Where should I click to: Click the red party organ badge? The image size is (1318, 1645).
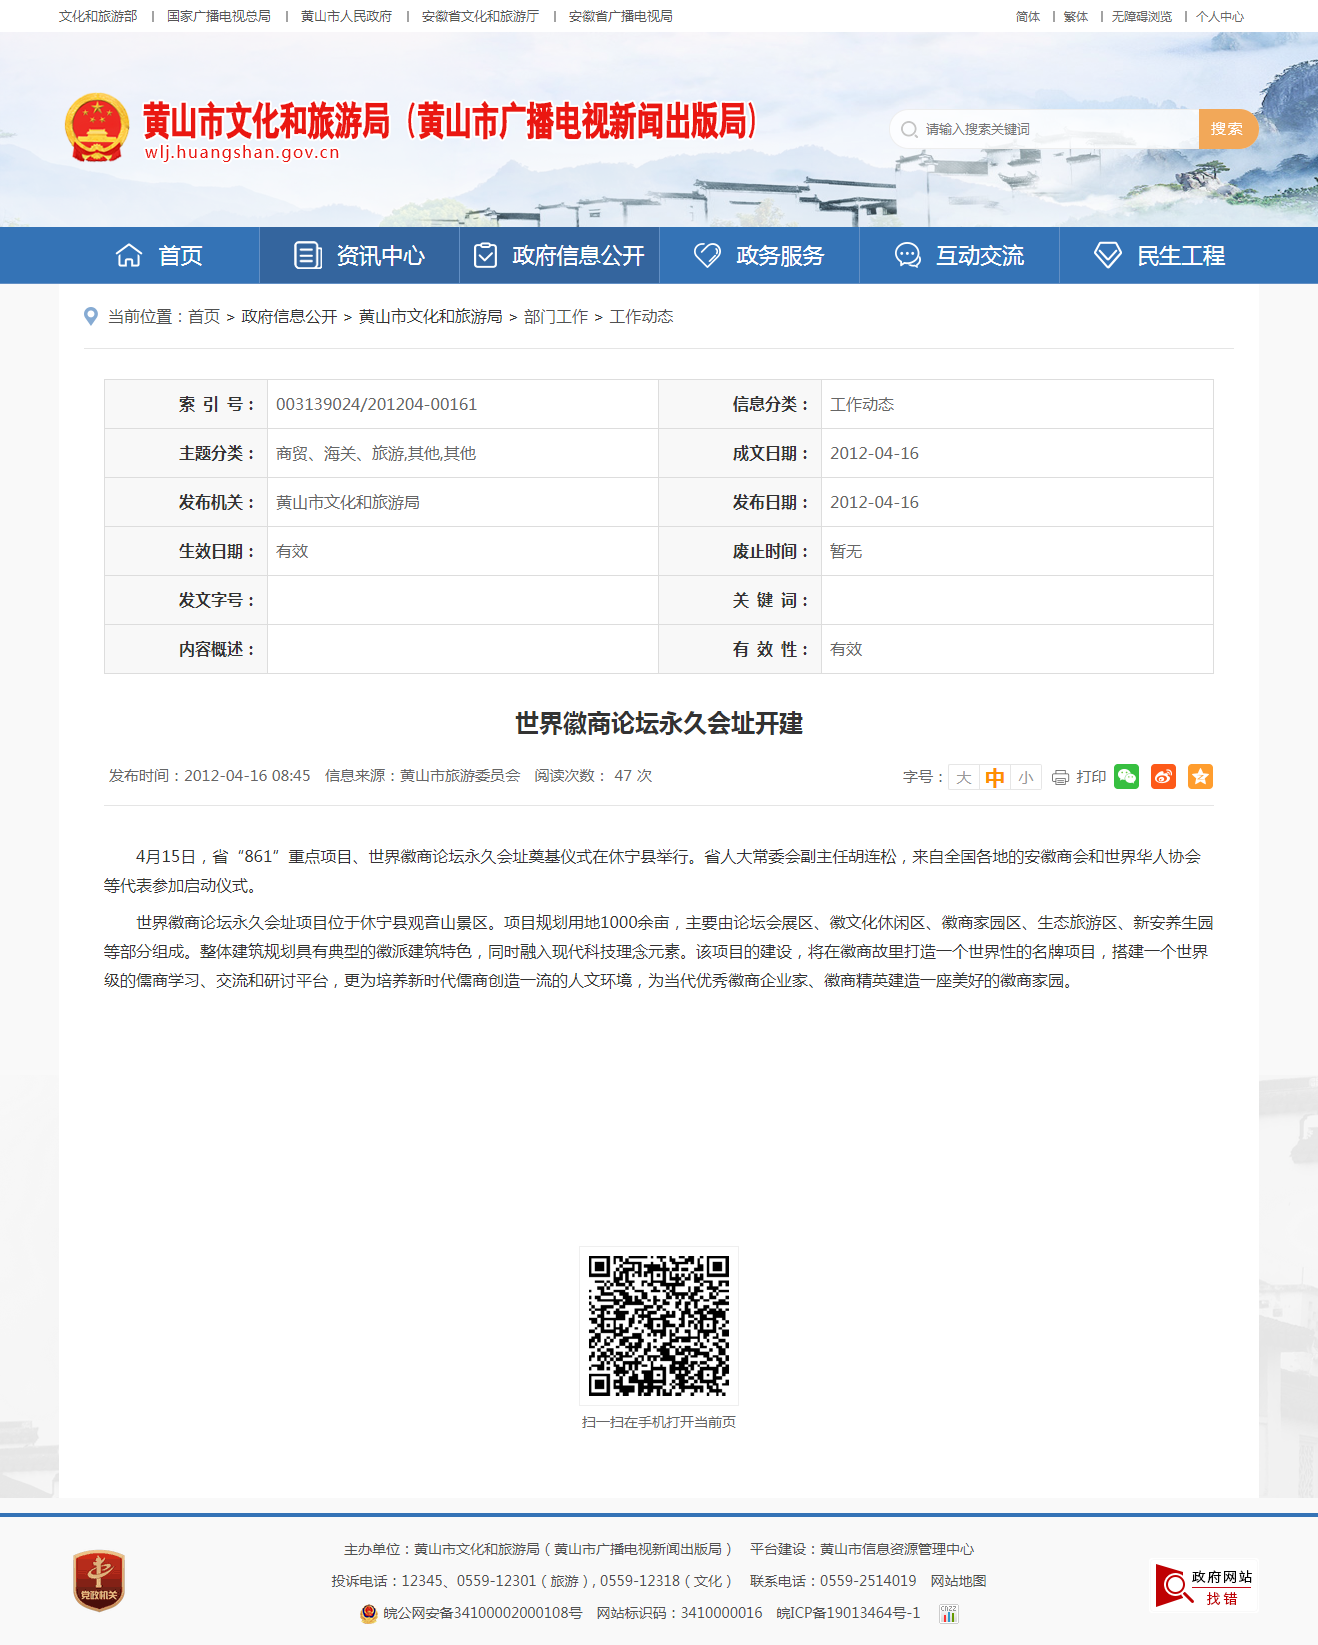coord(98,1580)
